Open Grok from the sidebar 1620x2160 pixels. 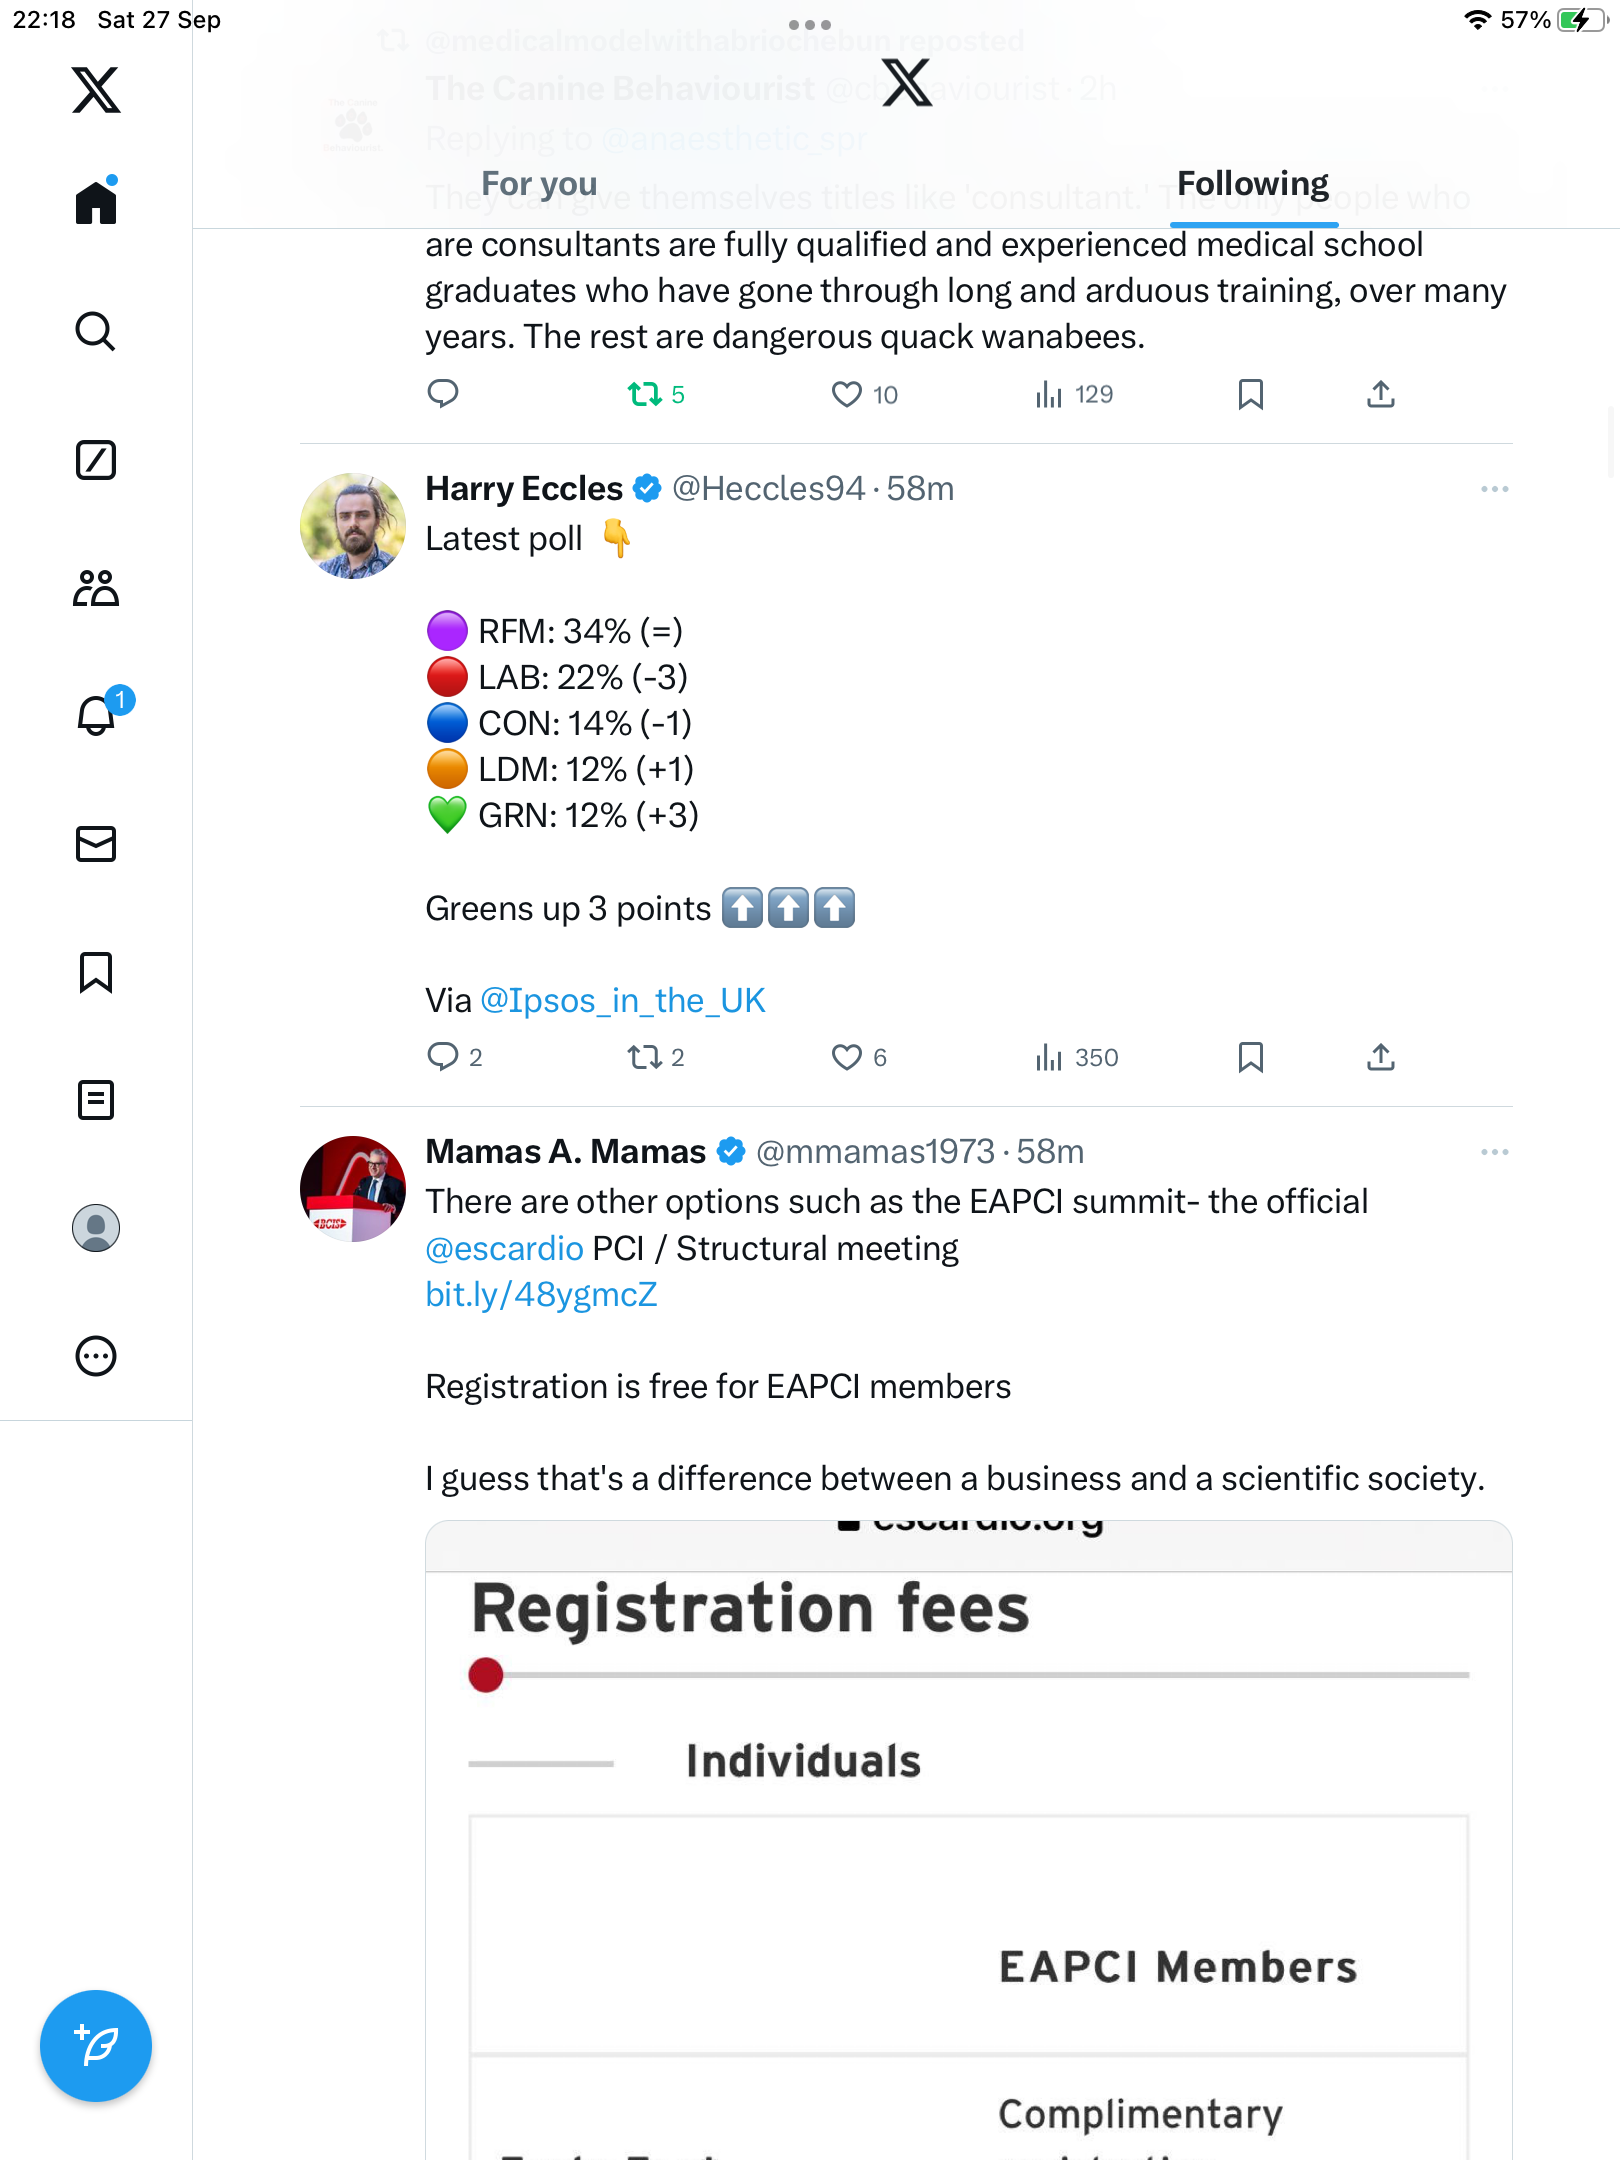click(x=96, y=460)
